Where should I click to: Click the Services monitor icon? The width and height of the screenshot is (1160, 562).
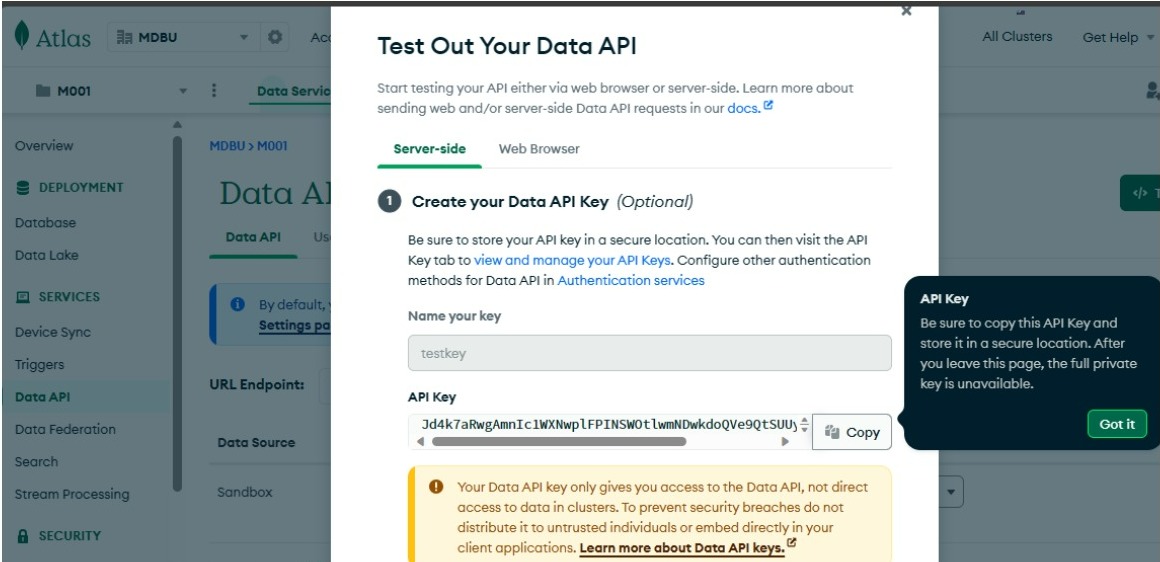tap(23, 297)
